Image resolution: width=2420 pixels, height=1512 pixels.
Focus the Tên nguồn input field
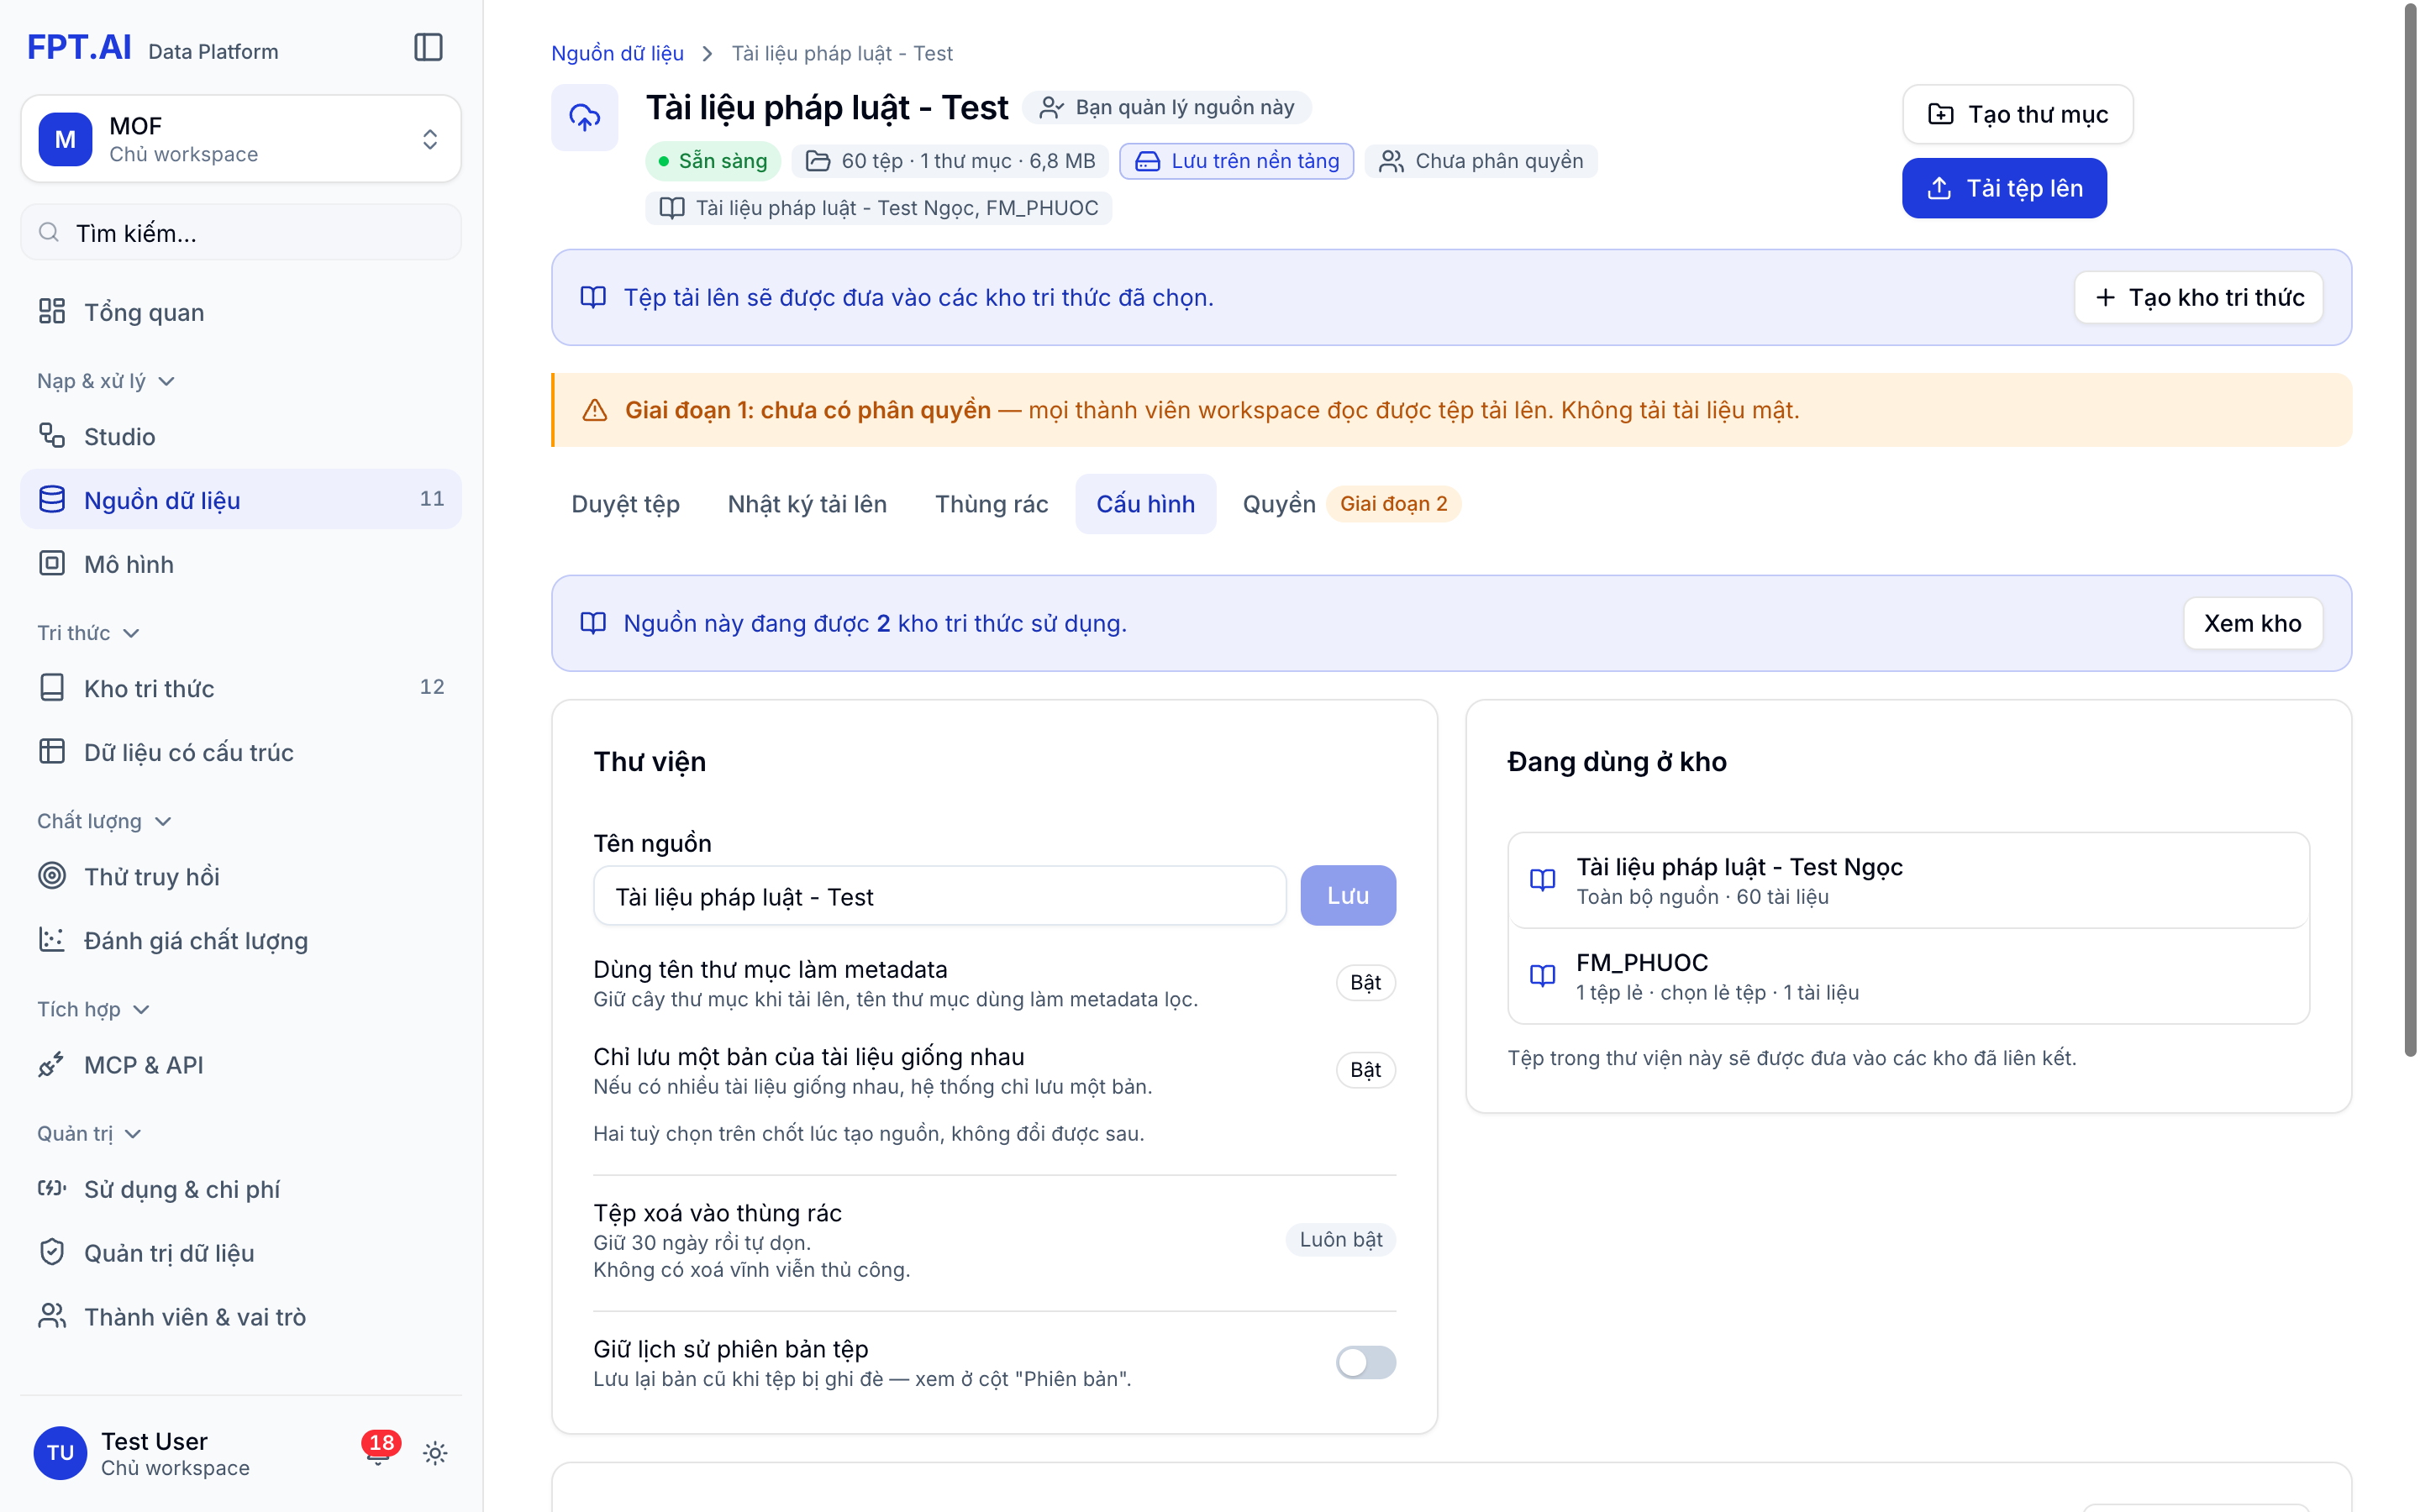click(939, 896)
